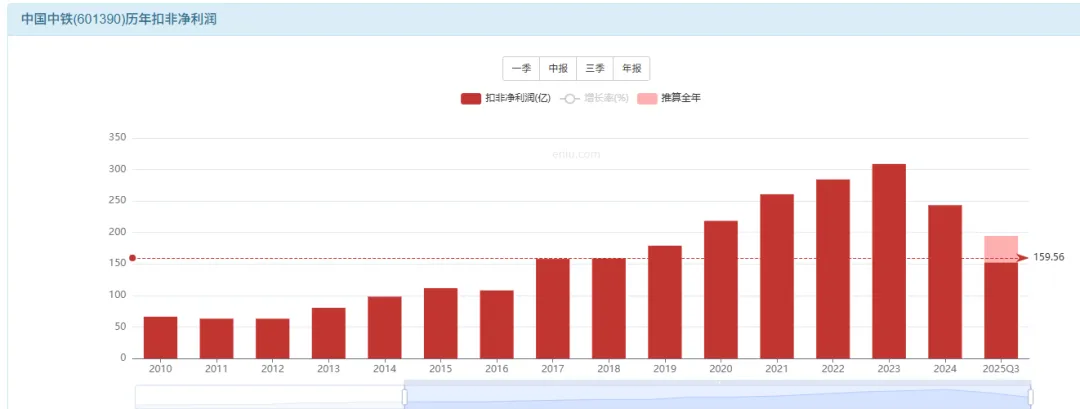Switch to the 中报 tab

pos(558,69)
